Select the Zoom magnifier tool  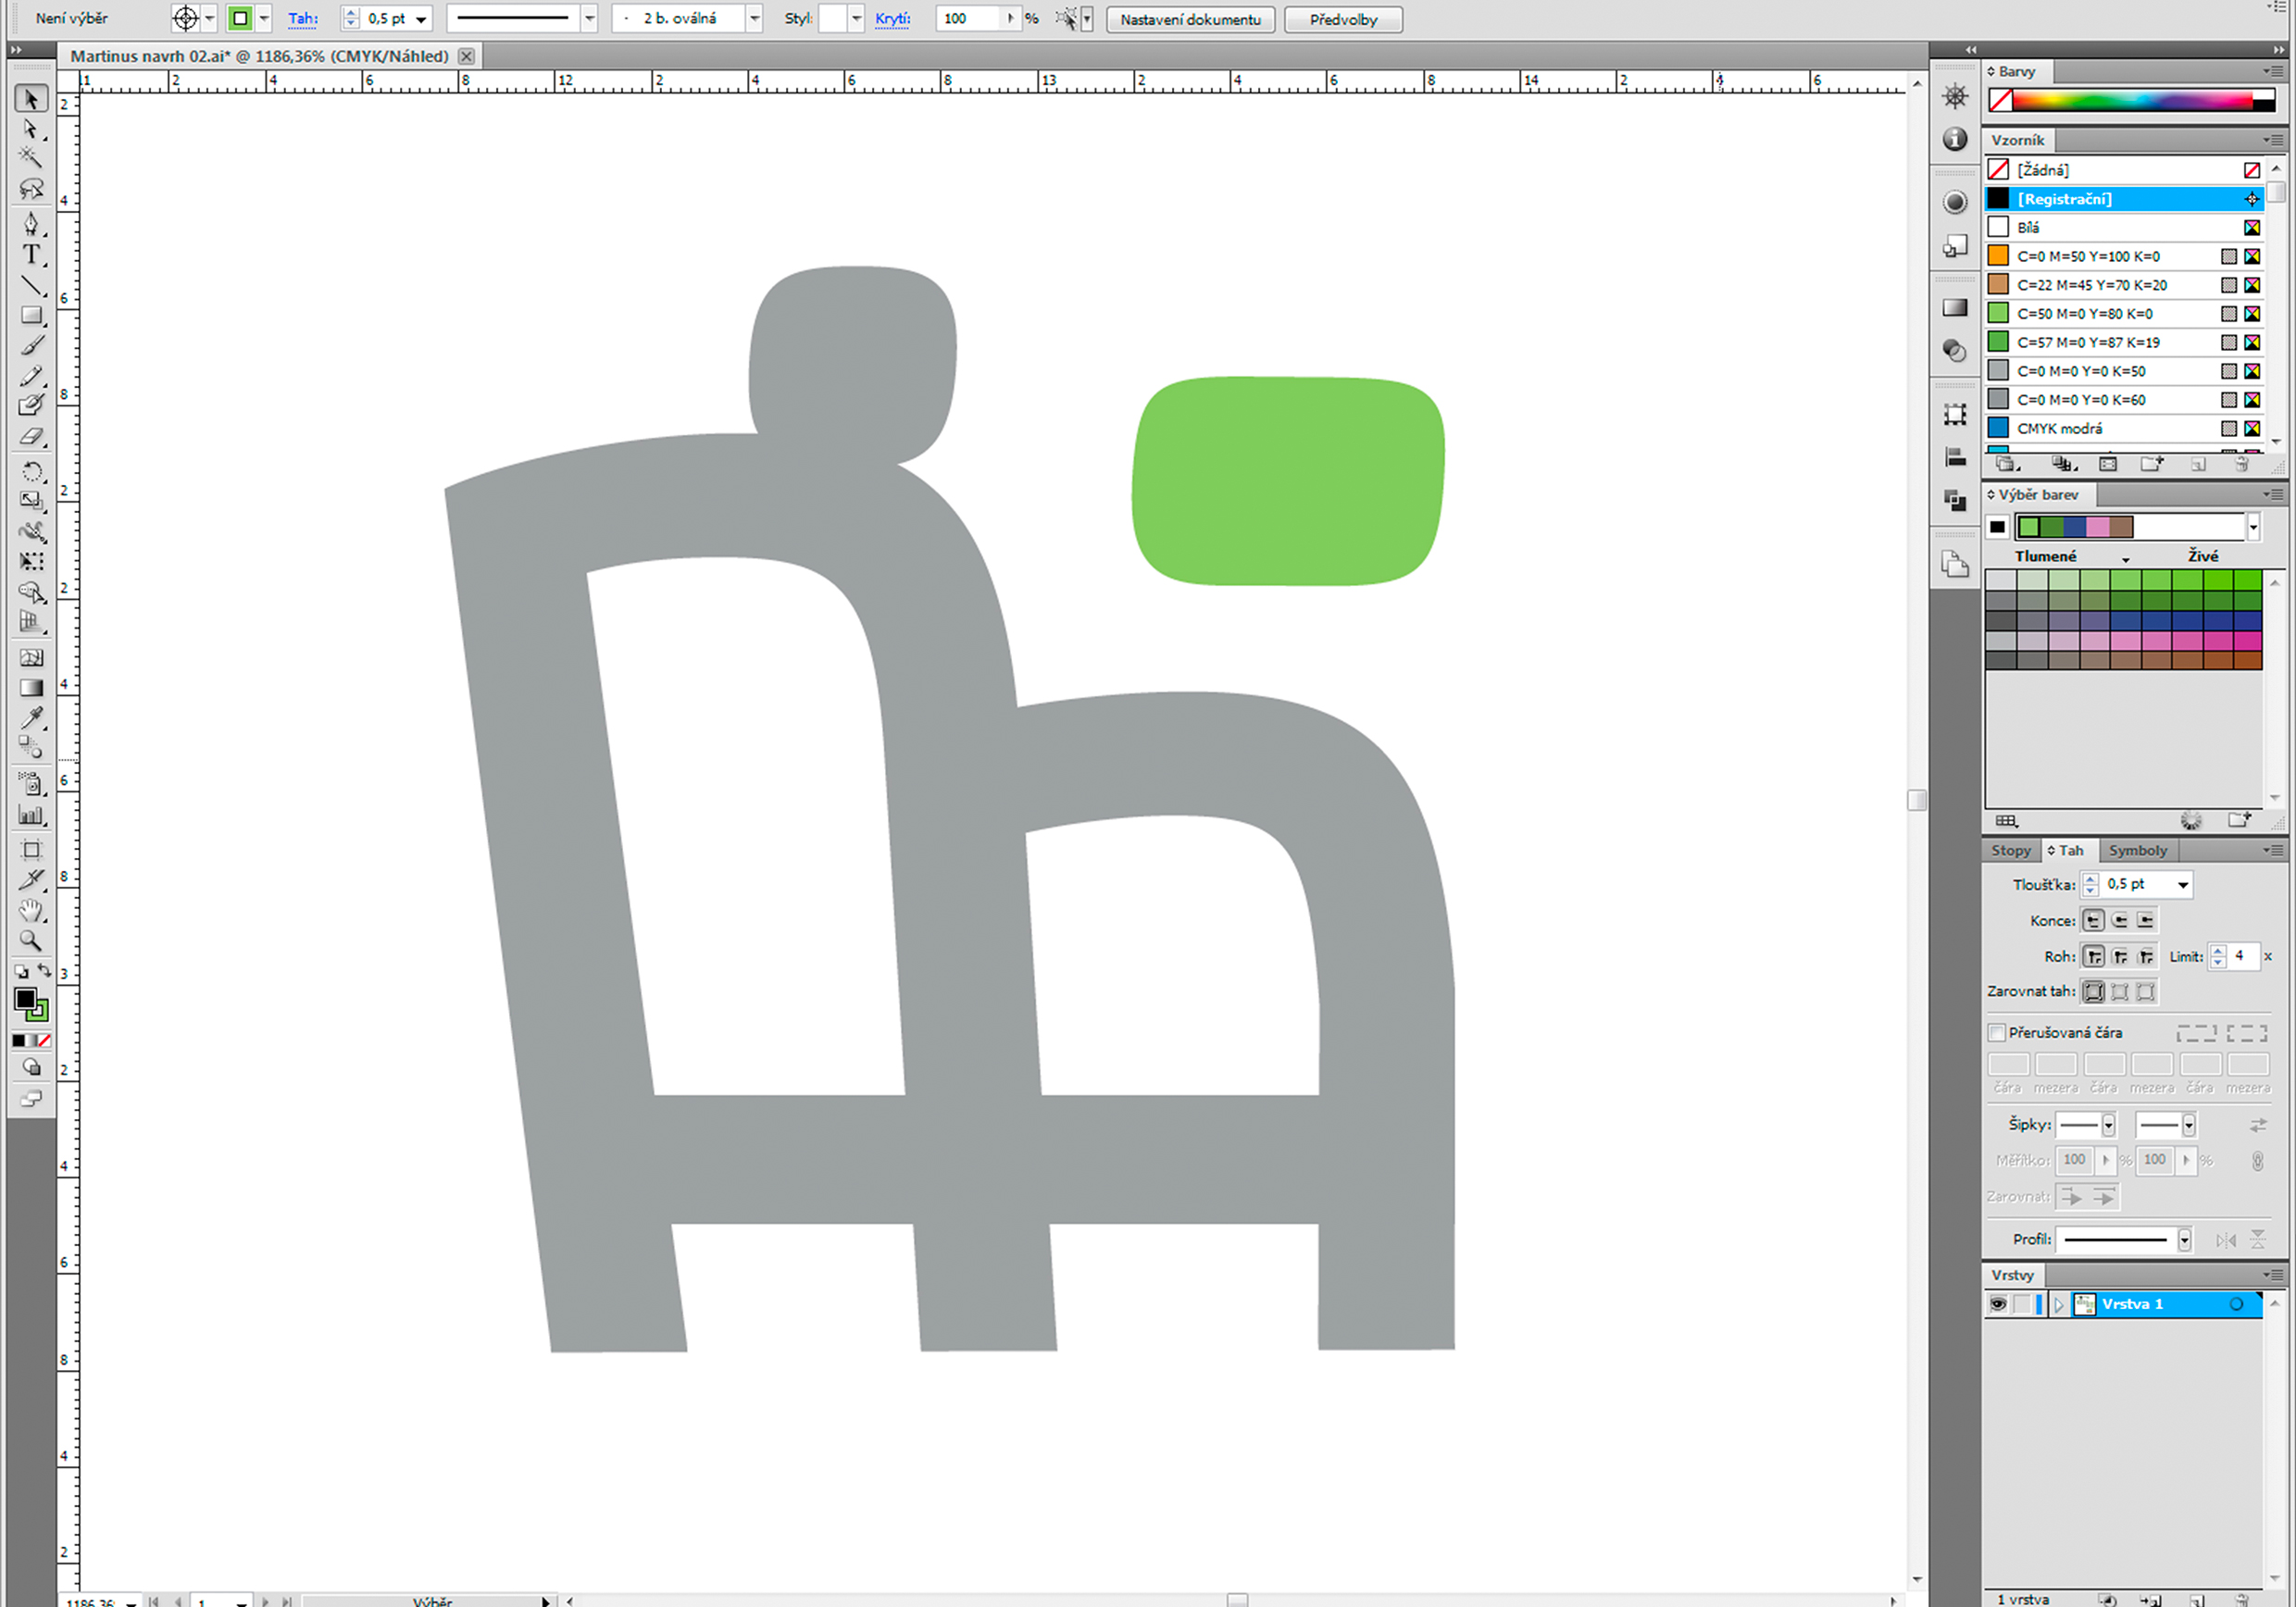(31, 941)
